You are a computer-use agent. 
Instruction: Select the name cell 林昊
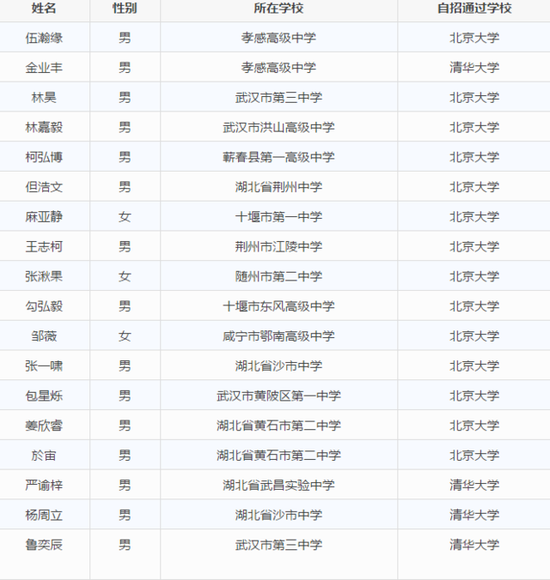click(44, 98)
